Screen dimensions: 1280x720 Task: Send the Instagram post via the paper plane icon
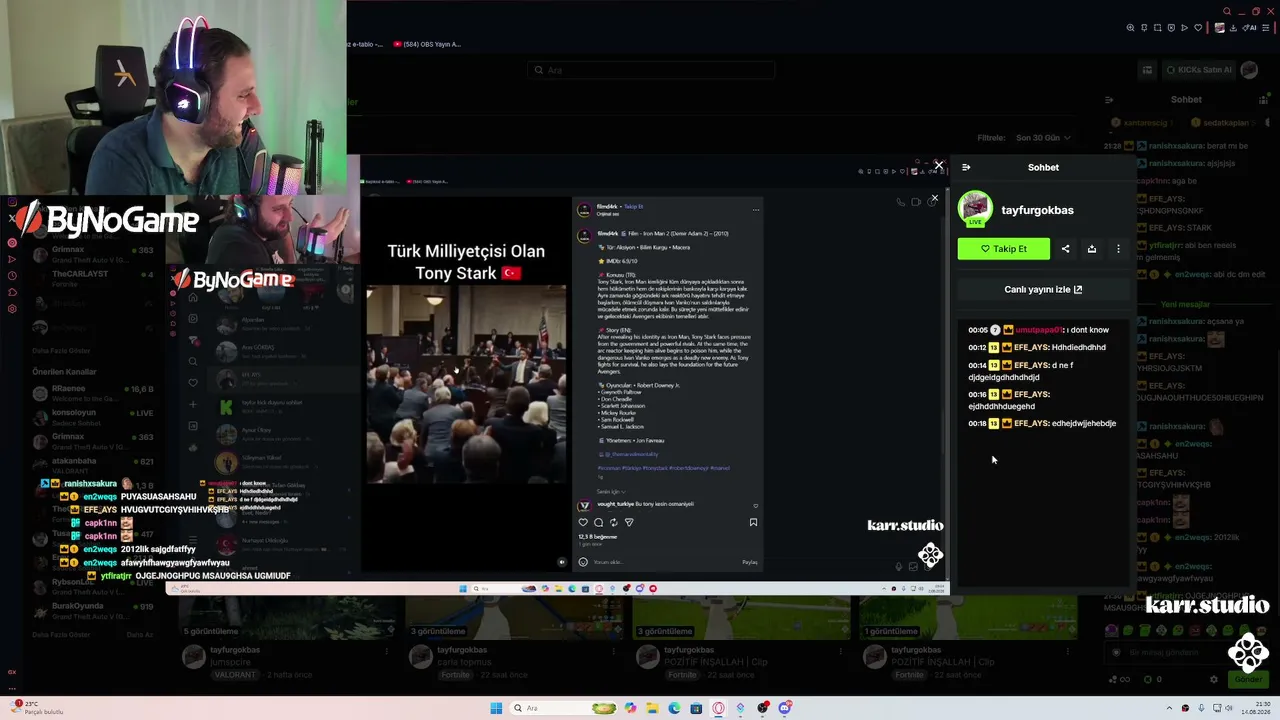(x=629, y=522)
